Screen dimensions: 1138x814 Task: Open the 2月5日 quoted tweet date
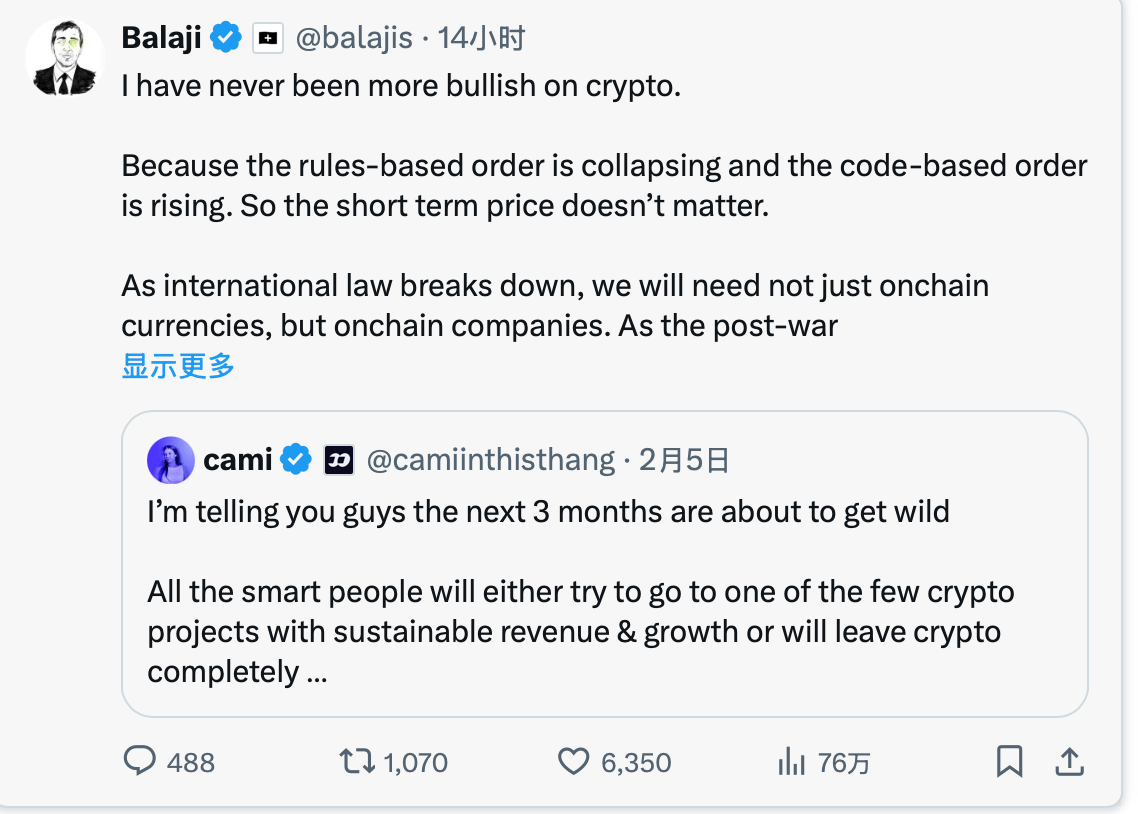click(x=684, y=459)
